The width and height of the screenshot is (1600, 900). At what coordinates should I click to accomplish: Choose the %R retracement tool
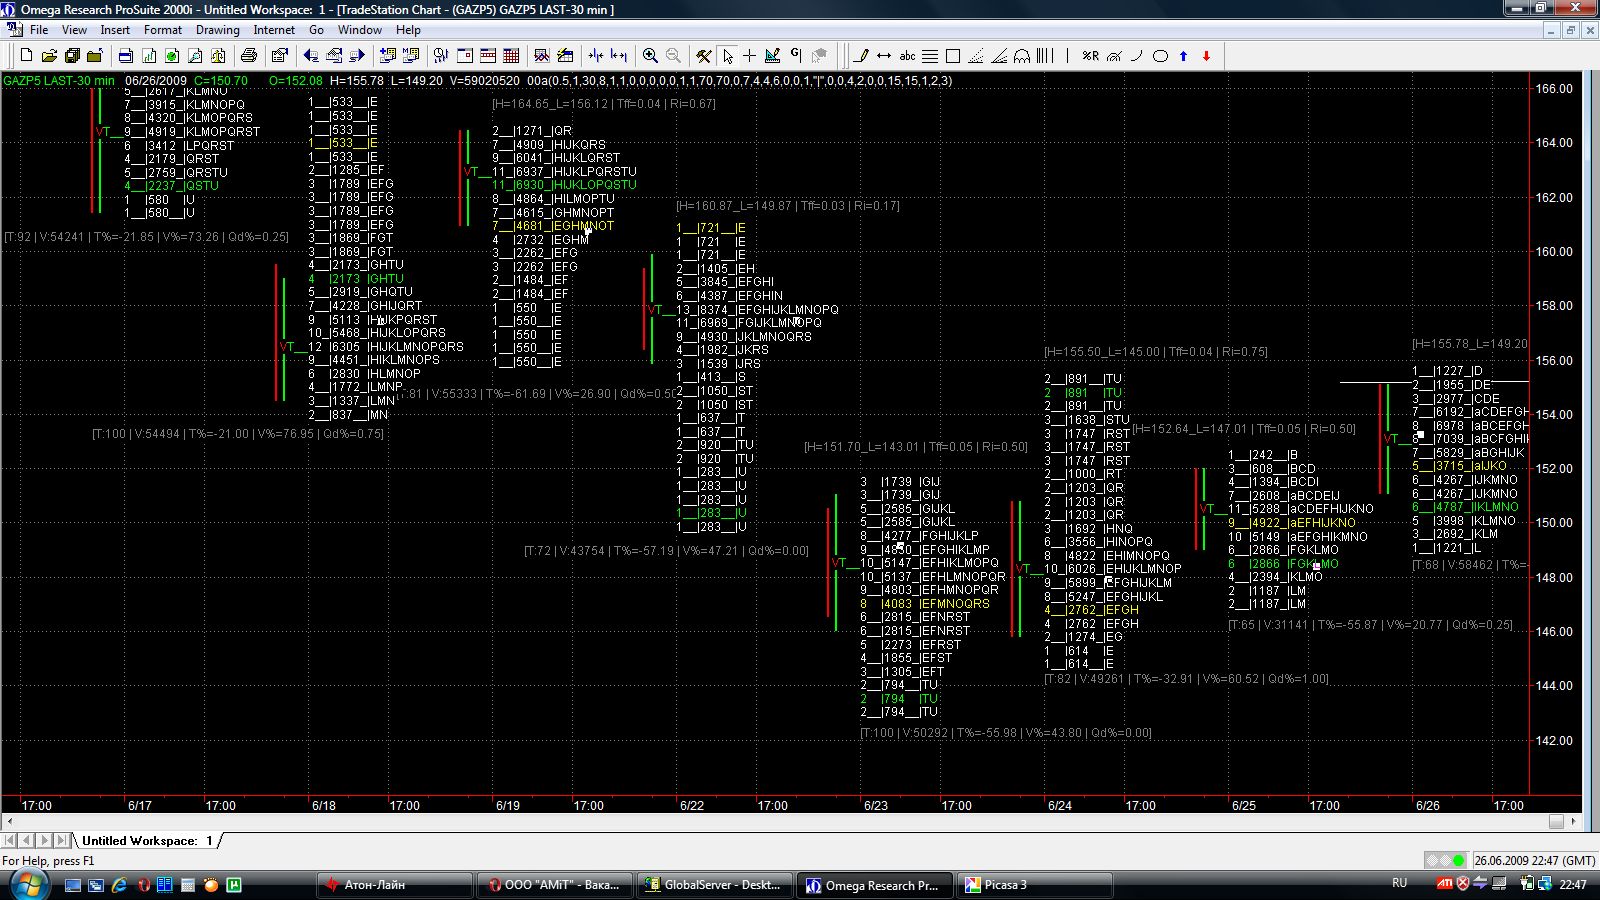pyautogui.click(x=1090, y=56)
